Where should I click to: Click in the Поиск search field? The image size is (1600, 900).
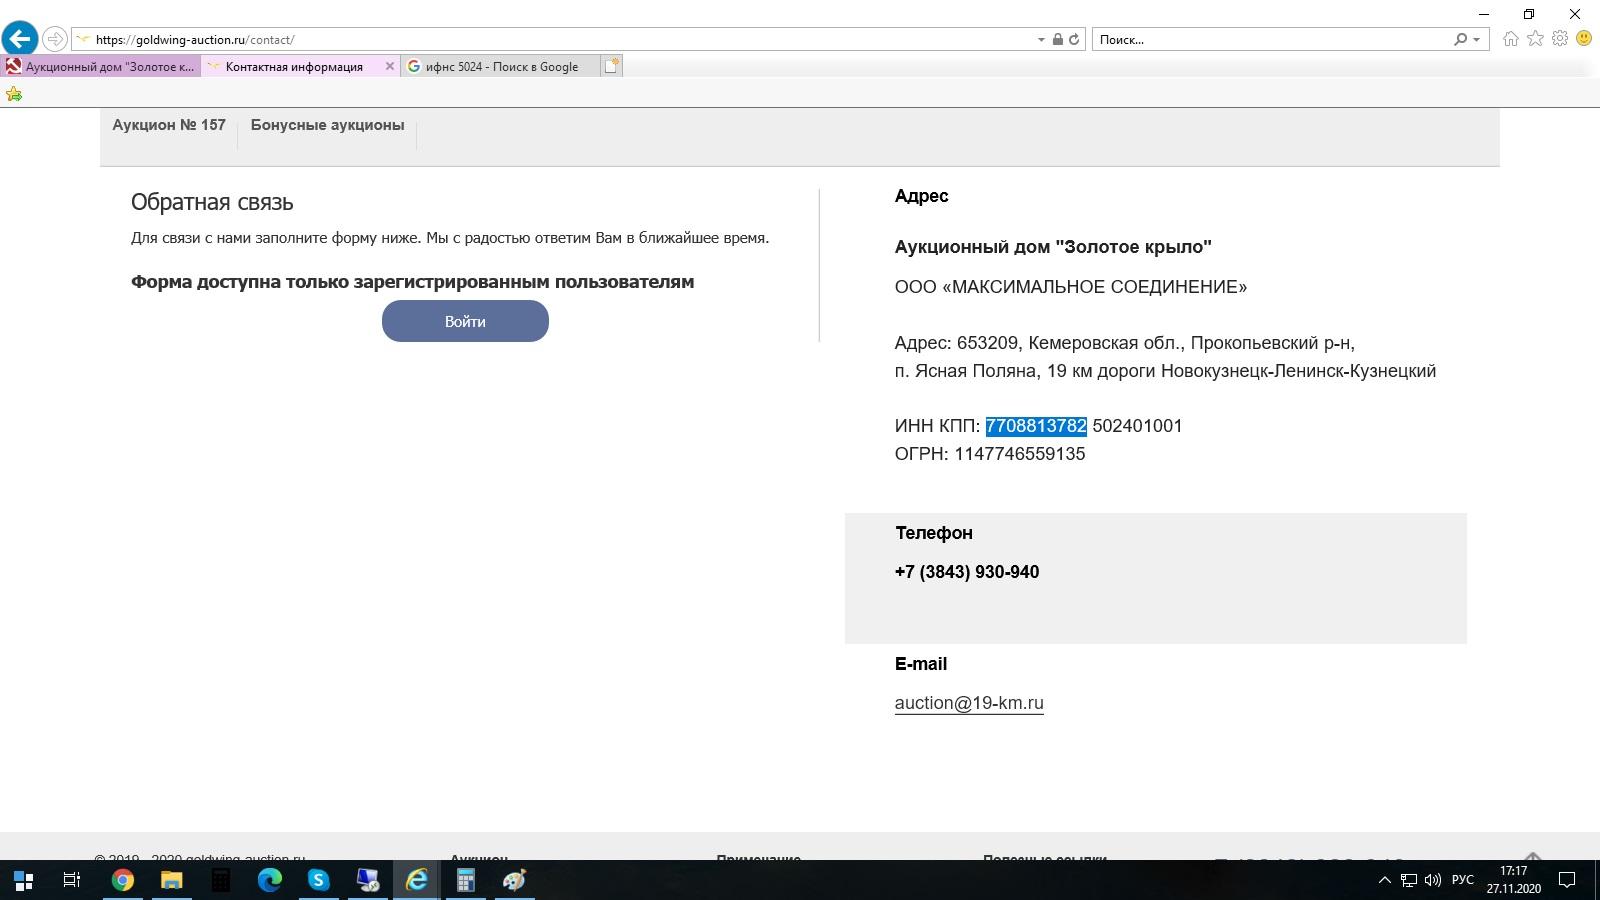(1270, 40)
